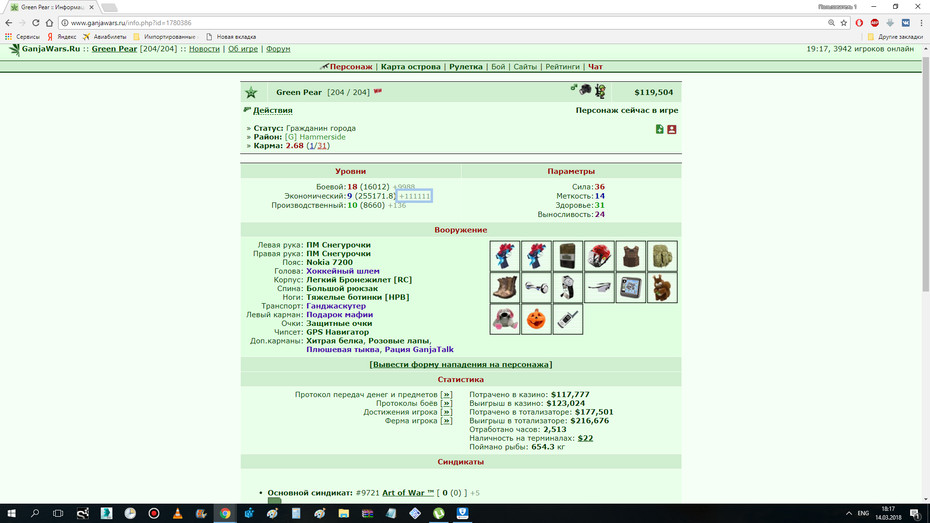Viewport: 930px width, 523px height.
Task: Click the [G] Hammerside district link
Action: tap(315, 137)
